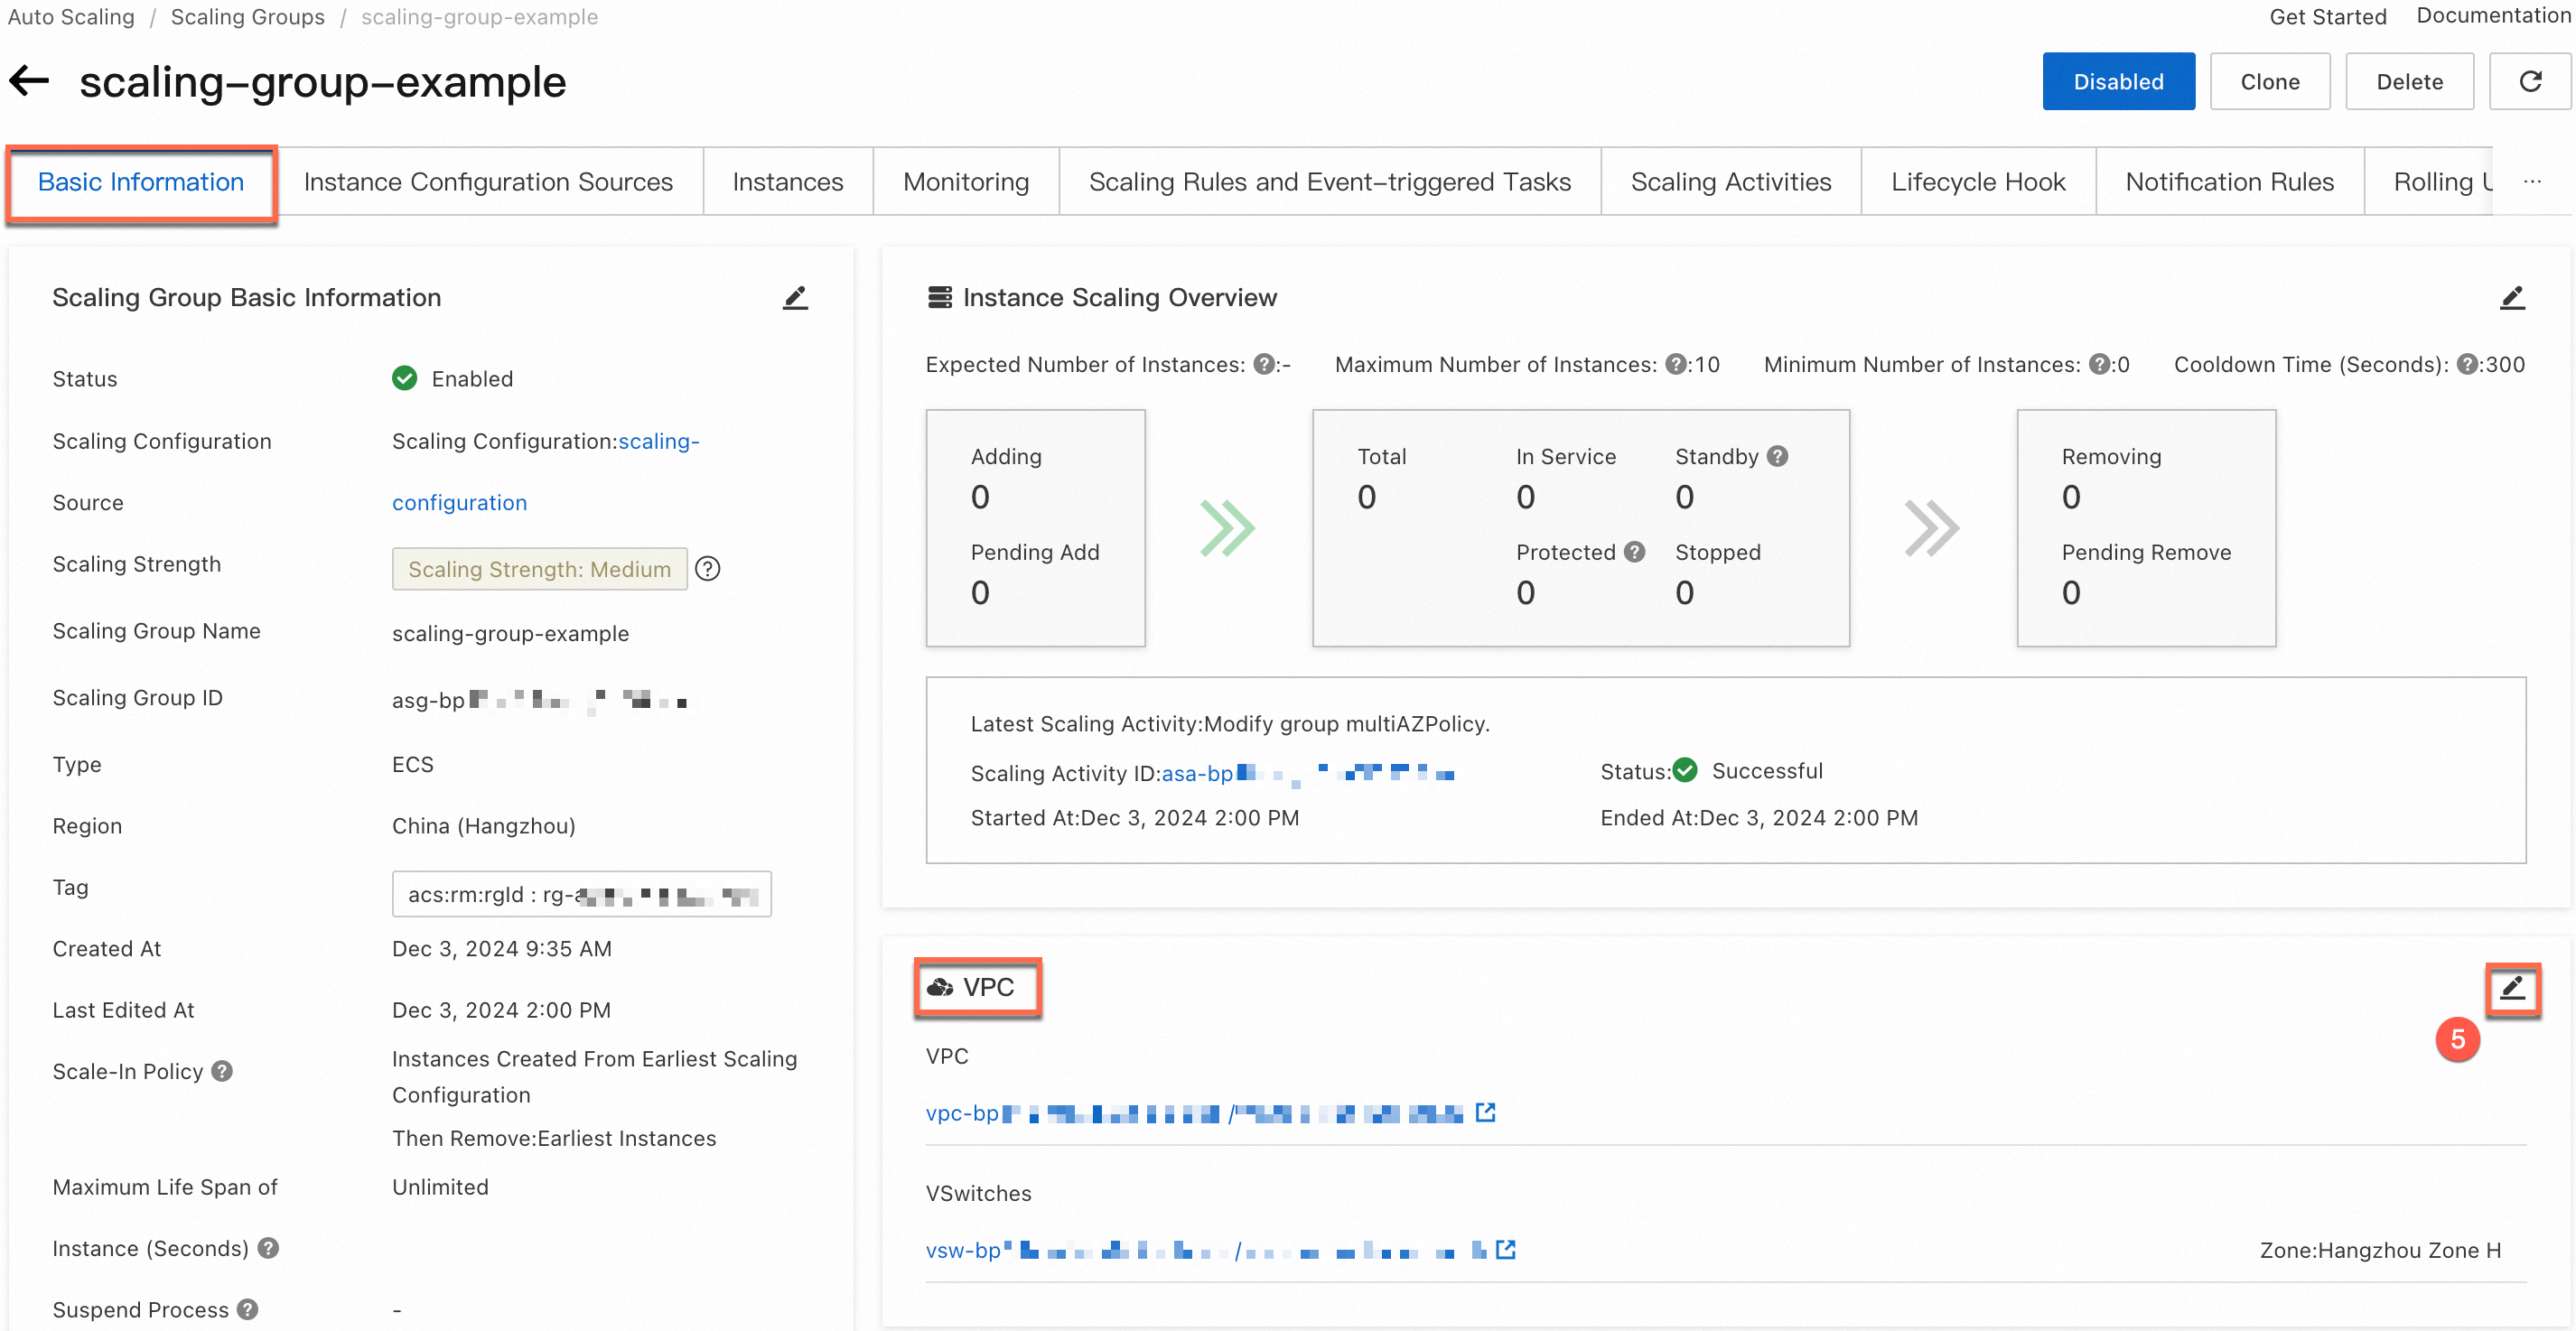Viewport: 2576px width, 1331px height.
Task: Select the asg-bp Scaling Group ID value
Action: (x=540, y=700)
